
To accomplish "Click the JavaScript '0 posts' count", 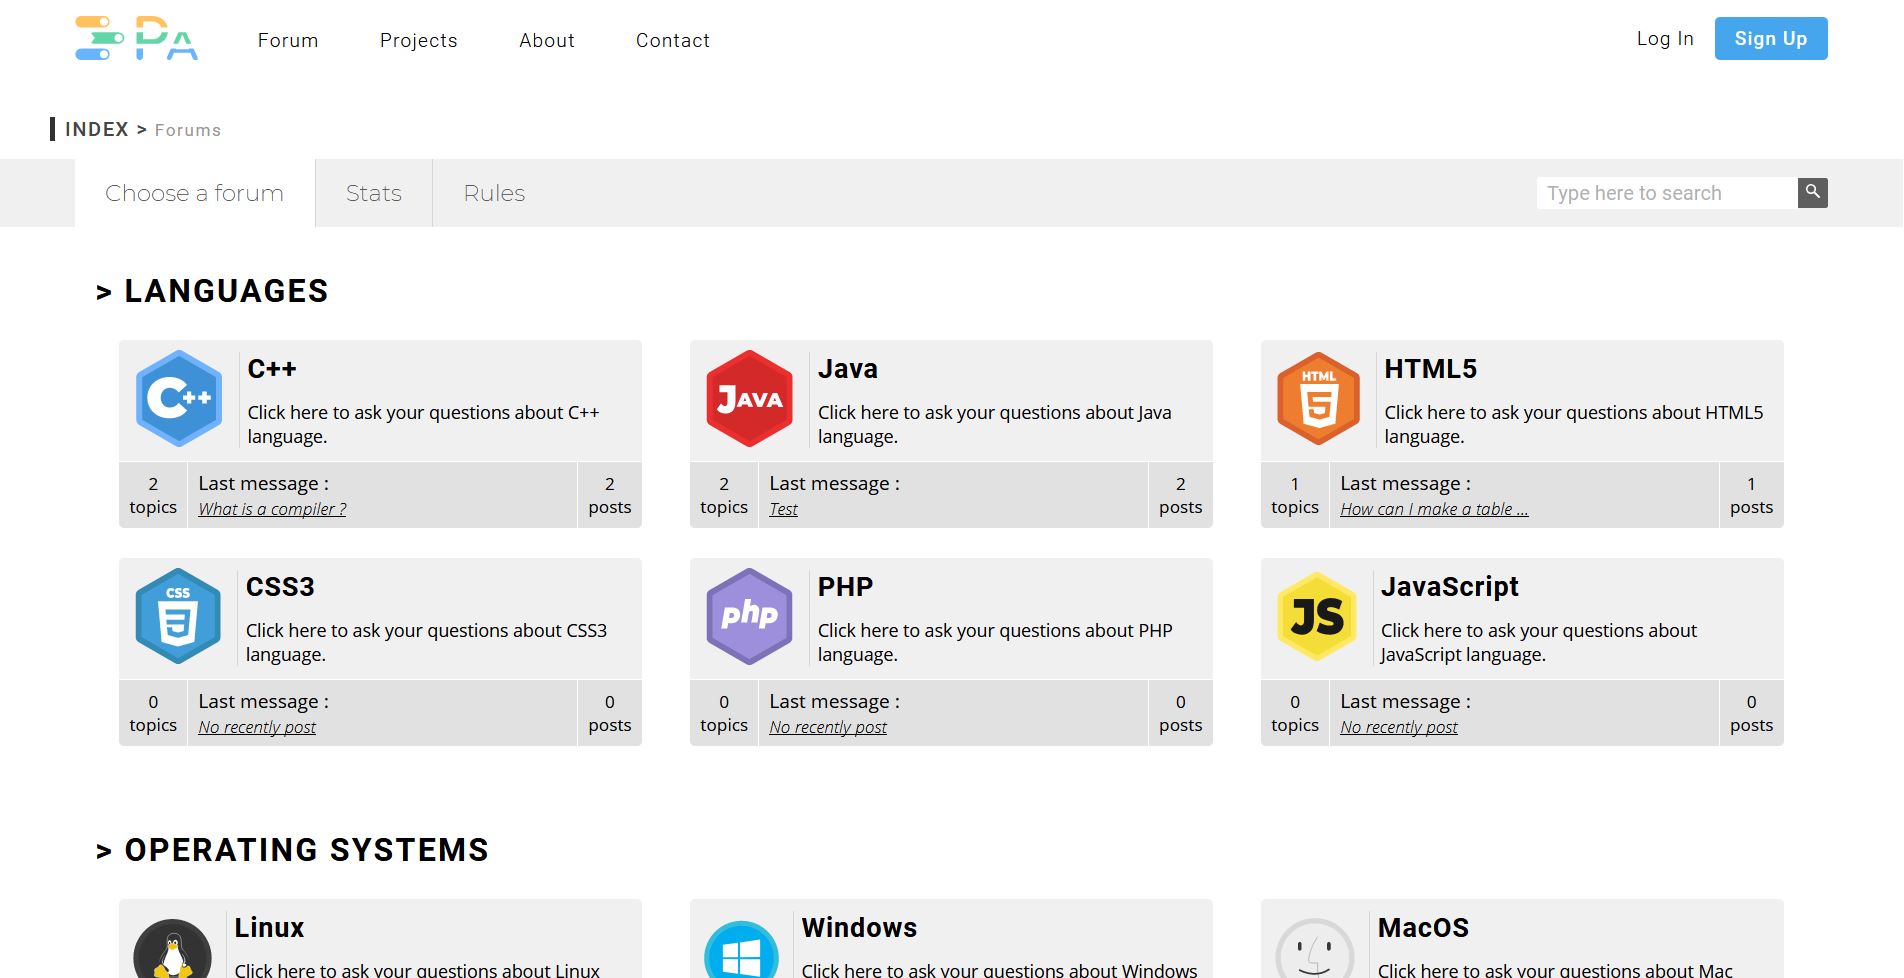I will tap(1752, 713).
